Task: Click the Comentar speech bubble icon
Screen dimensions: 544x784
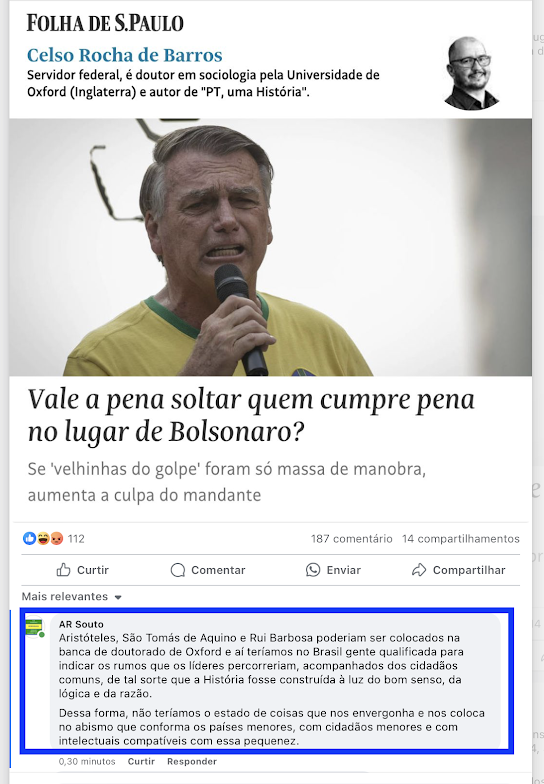Action: coord(178,570)
